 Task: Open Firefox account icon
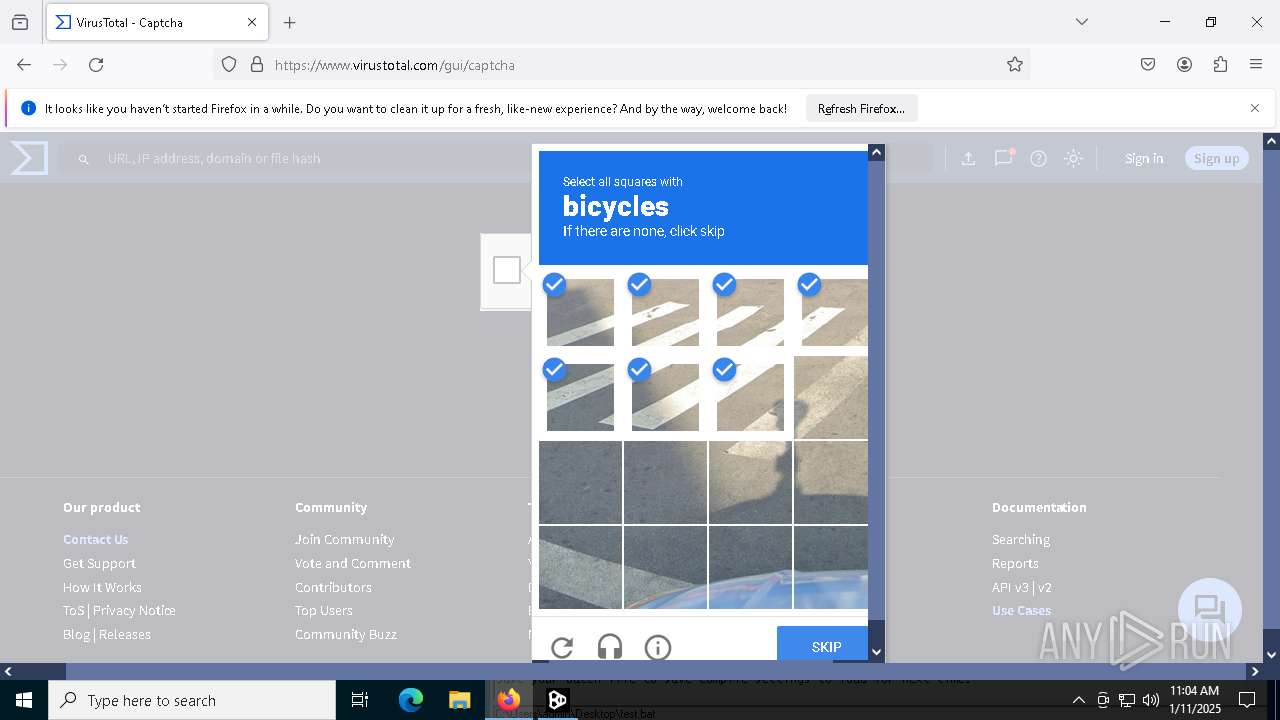click(1184, 64)
